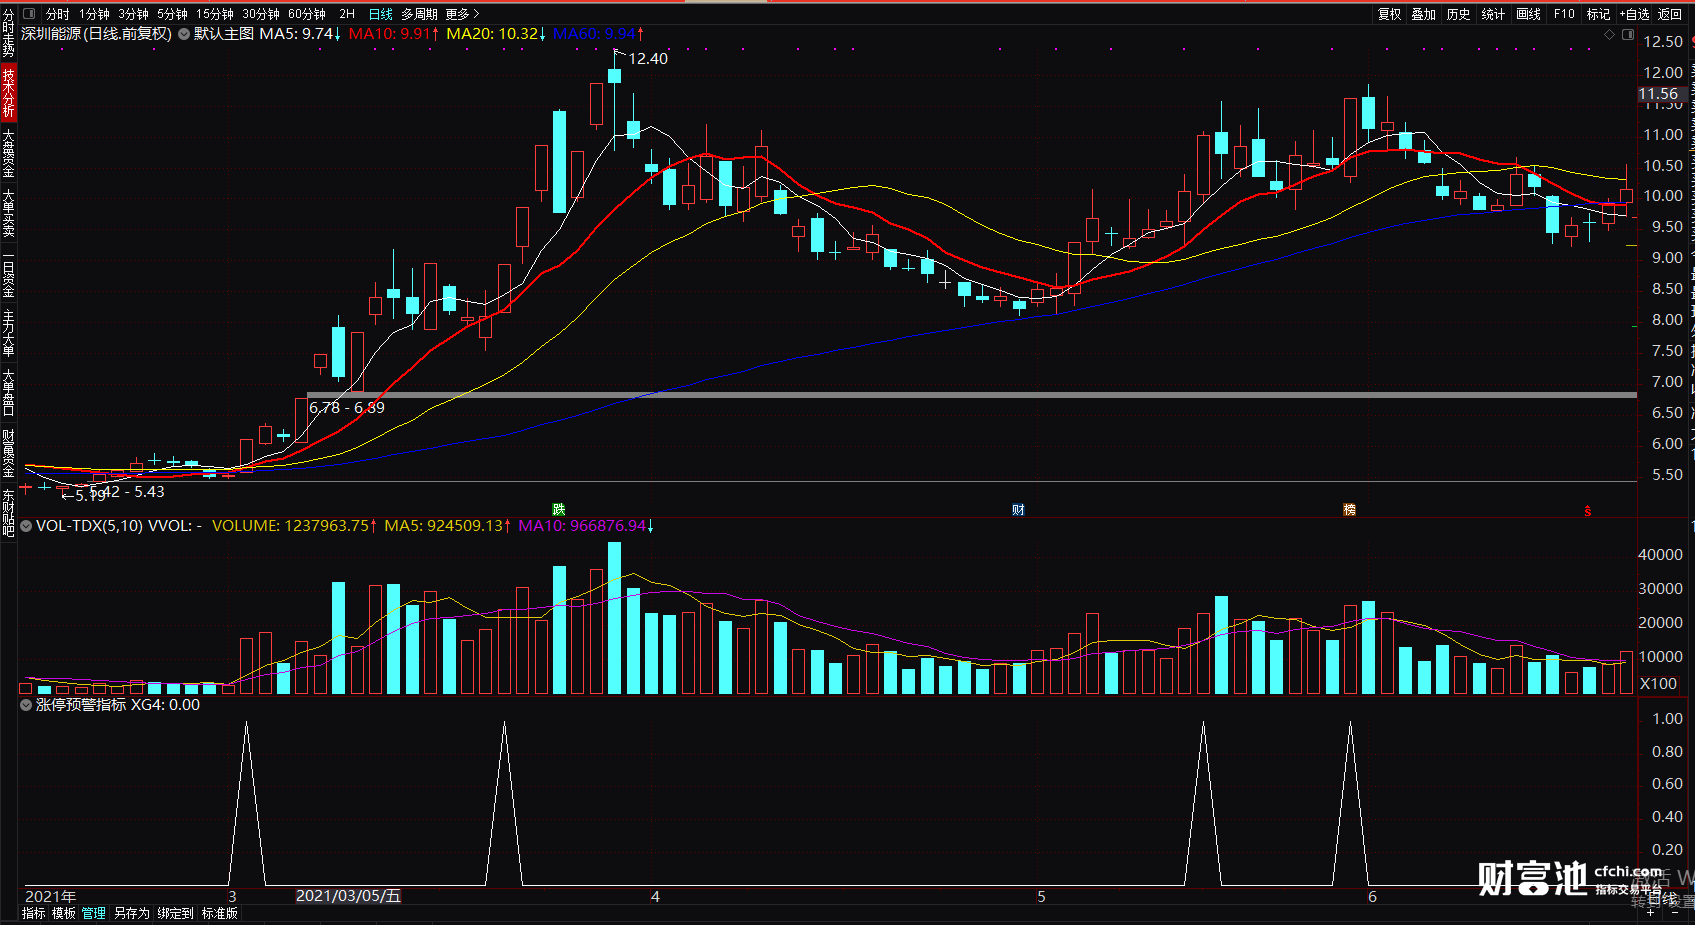Viewport: 1695px width, 925px height.
Task: Click 管理 in bottom toolbar
Action: click(94, 913)
